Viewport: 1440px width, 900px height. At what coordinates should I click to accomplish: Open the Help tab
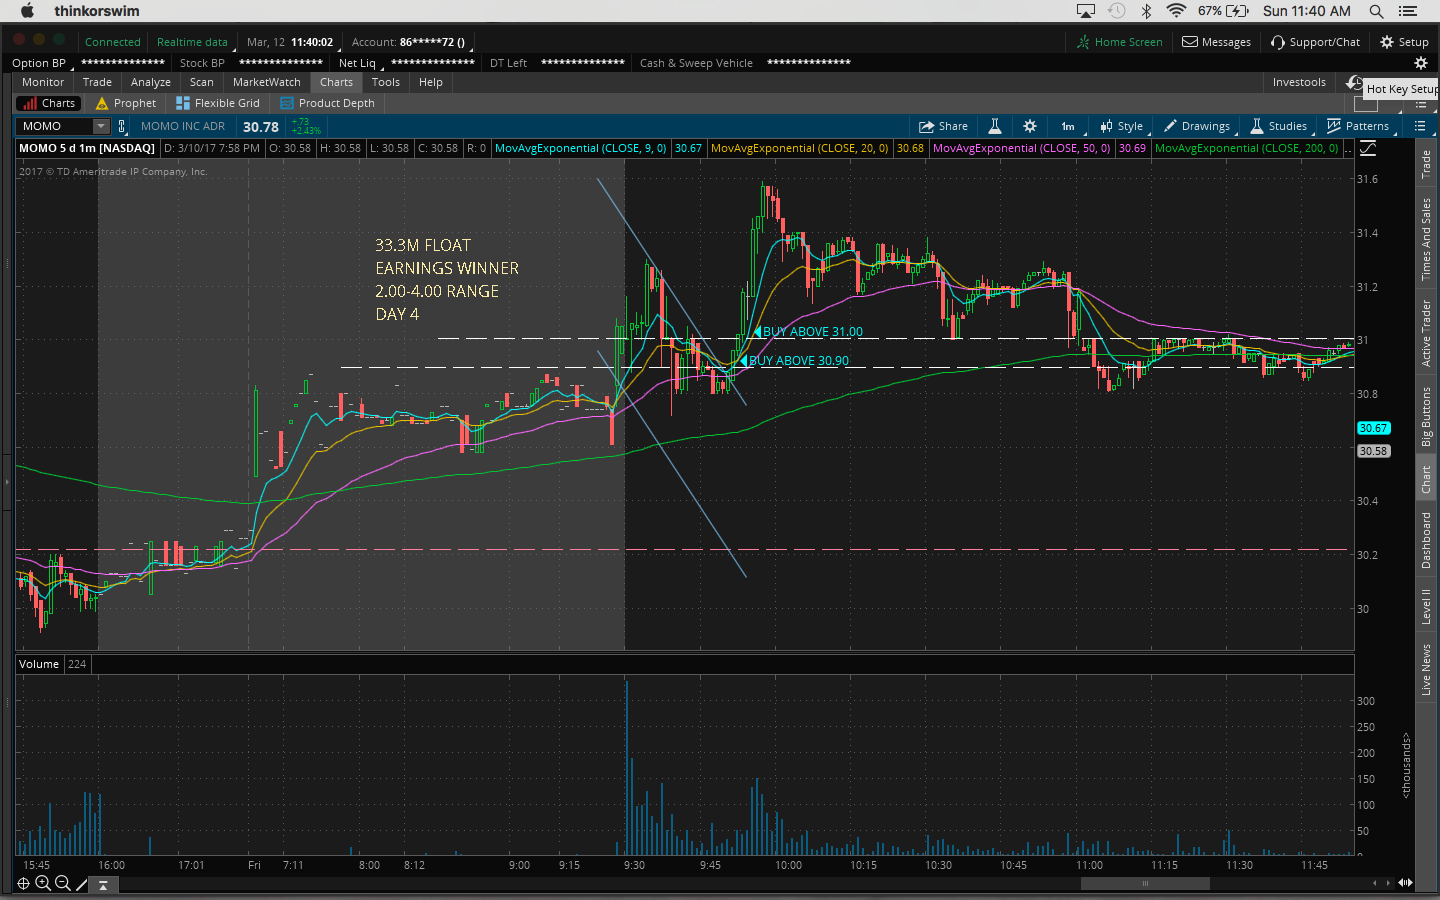[431, 82]
